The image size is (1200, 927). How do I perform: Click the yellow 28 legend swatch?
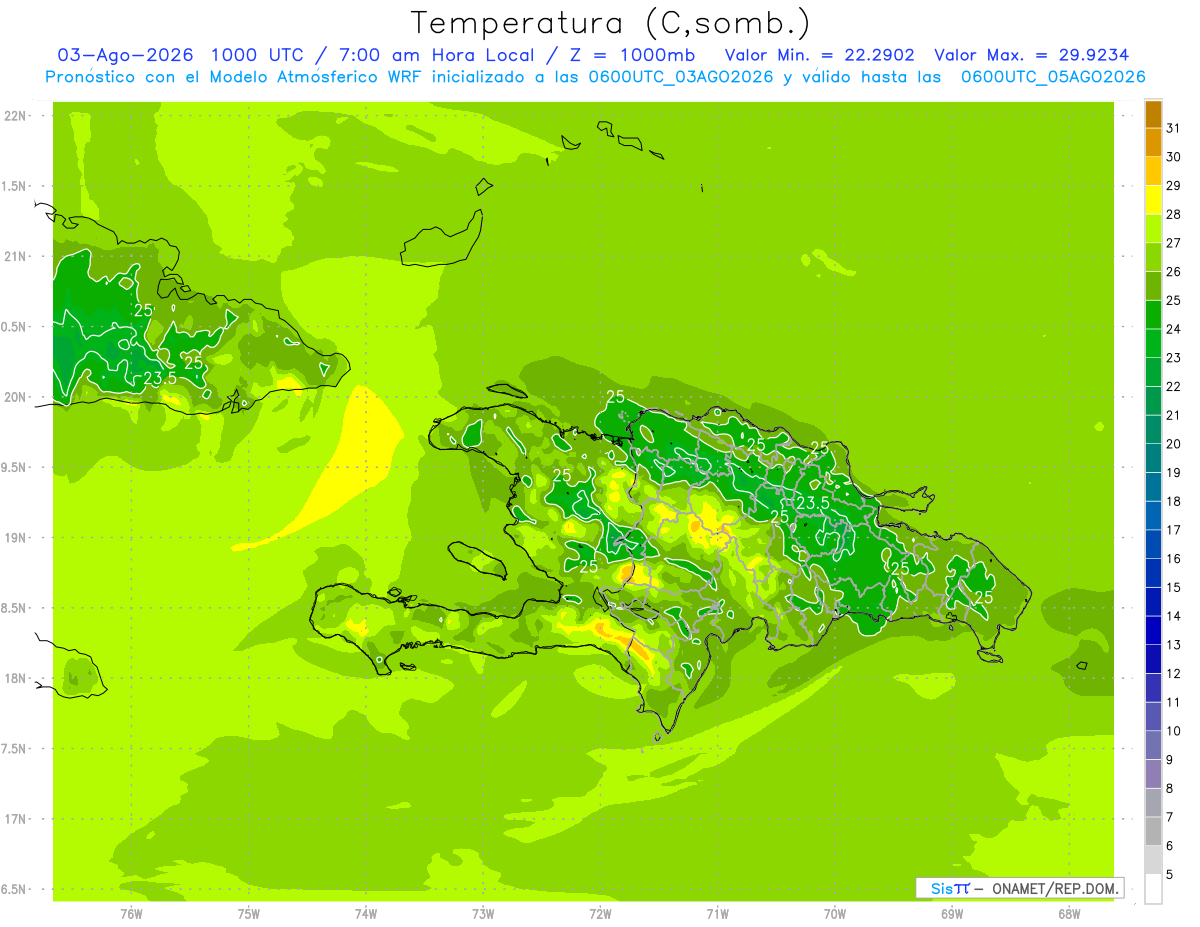[x=1153, y=200]
